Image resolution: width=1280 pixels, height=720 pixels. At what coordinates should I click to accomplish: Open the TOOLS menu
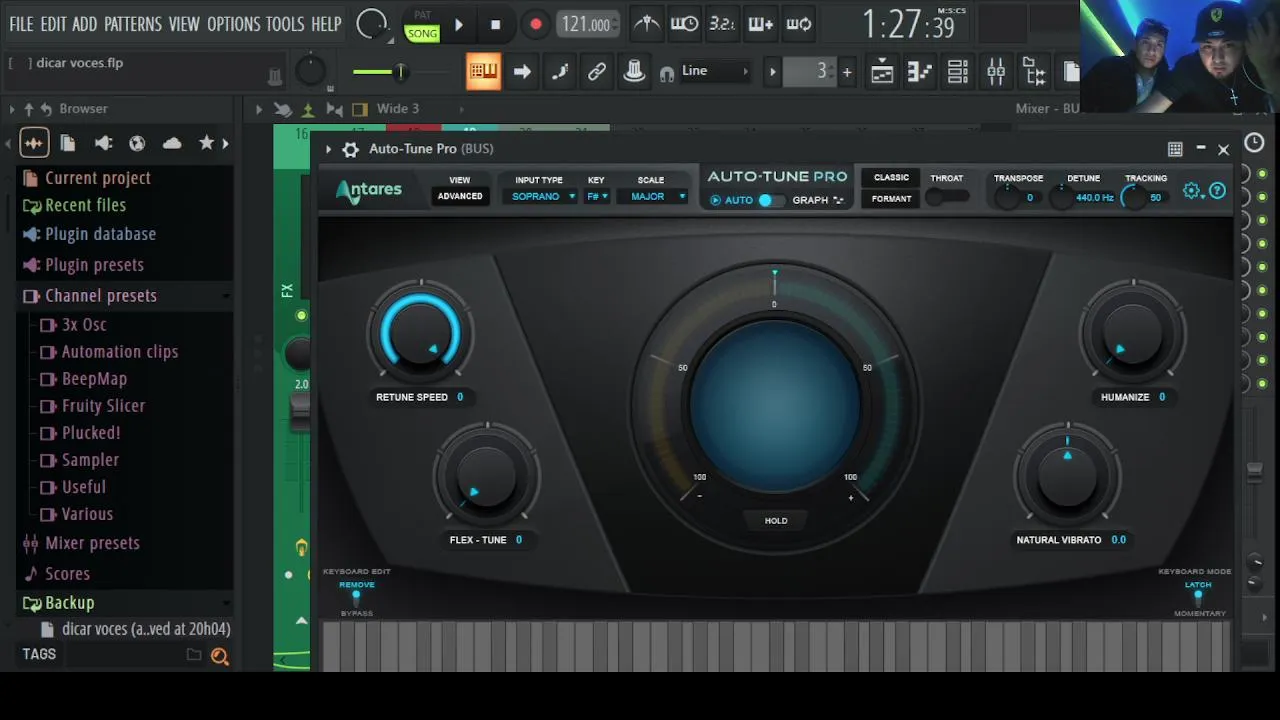(x=285, y=24)
